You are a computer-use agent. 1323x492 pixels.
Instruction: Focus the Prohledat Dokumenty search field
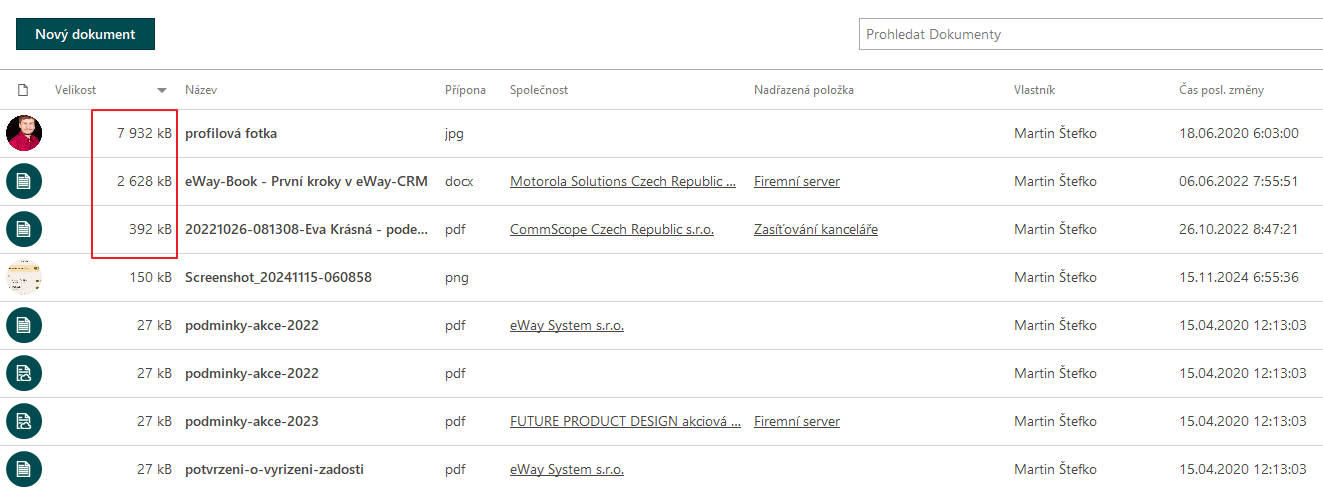click(1091, 34)
